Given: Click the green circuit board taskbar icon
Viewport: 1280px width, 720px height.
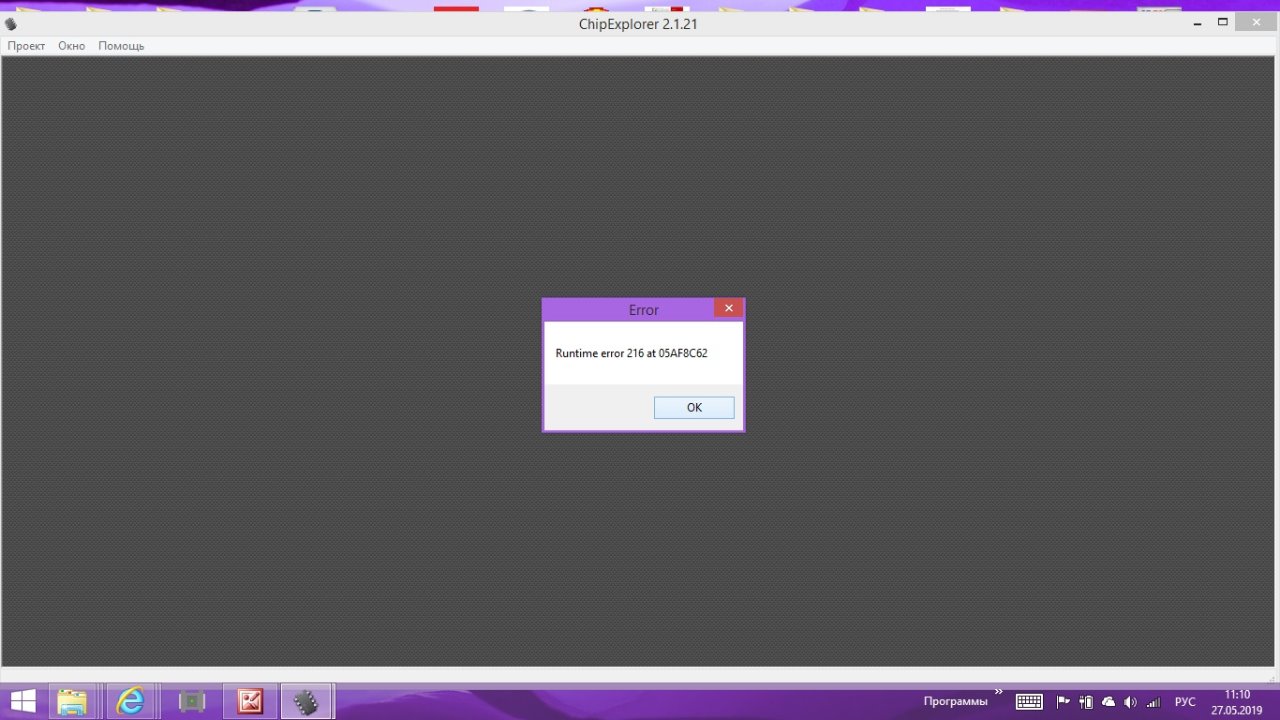Looking at the screenshot, I should pos(191,702).
